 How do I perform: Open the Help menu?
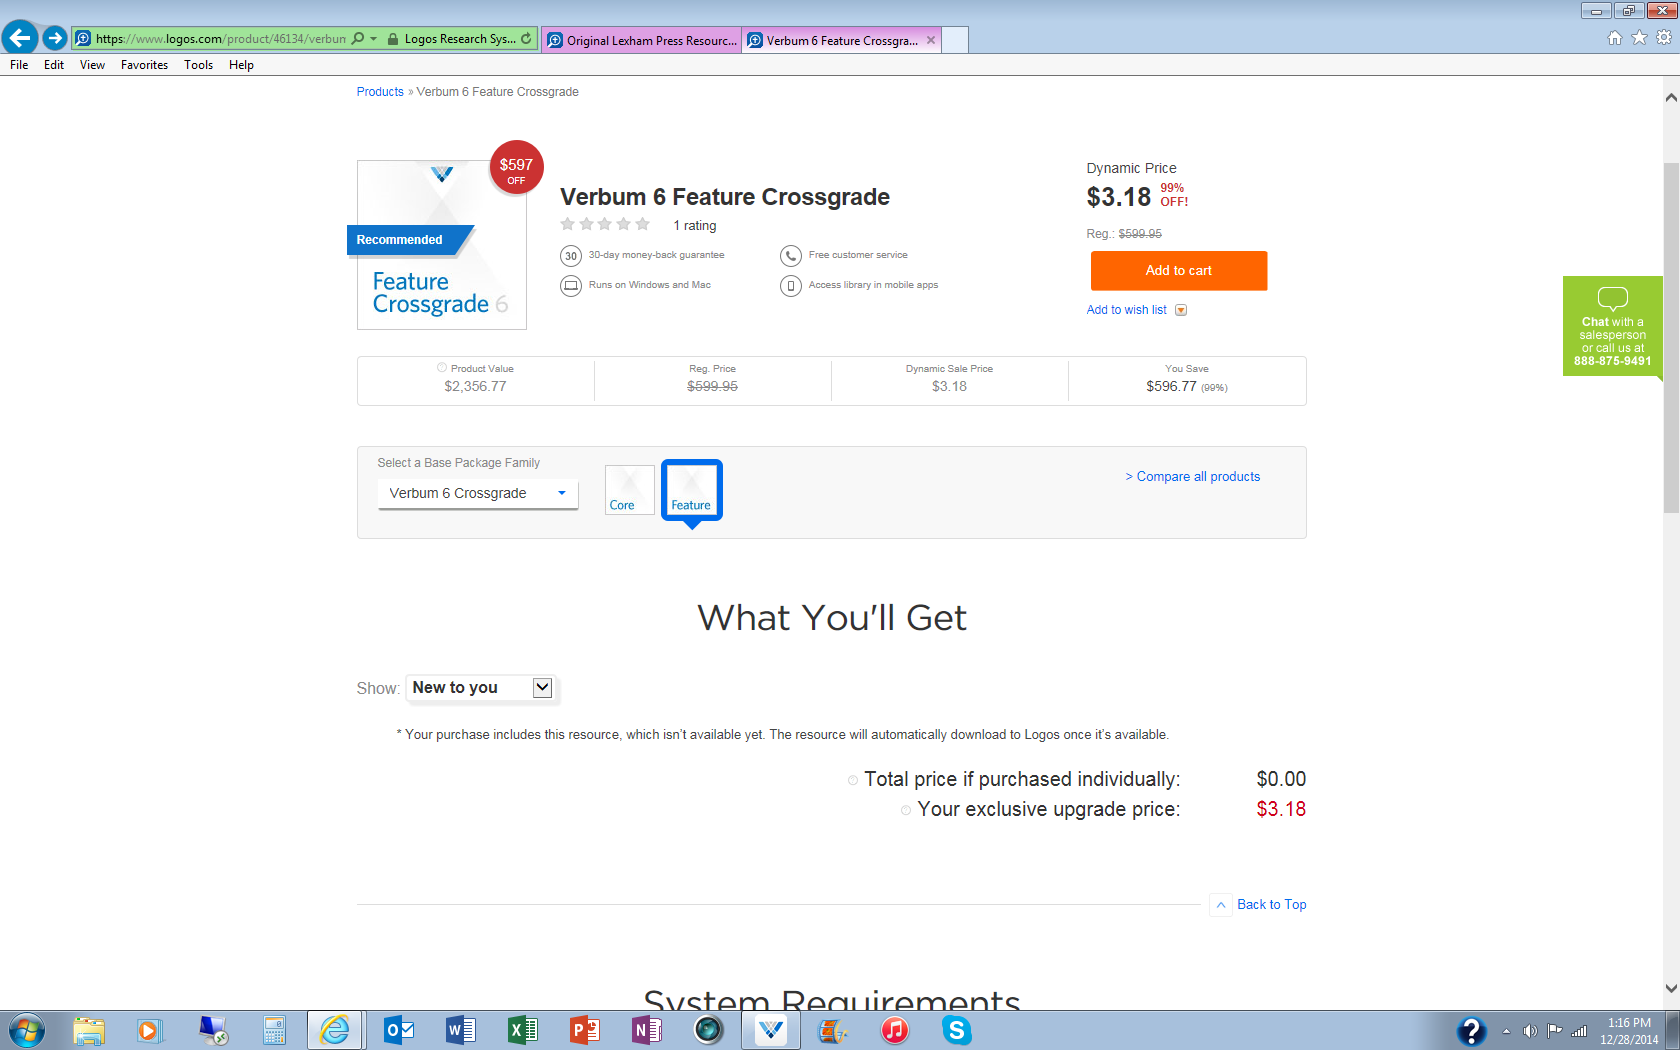click(x=241, y=65)
